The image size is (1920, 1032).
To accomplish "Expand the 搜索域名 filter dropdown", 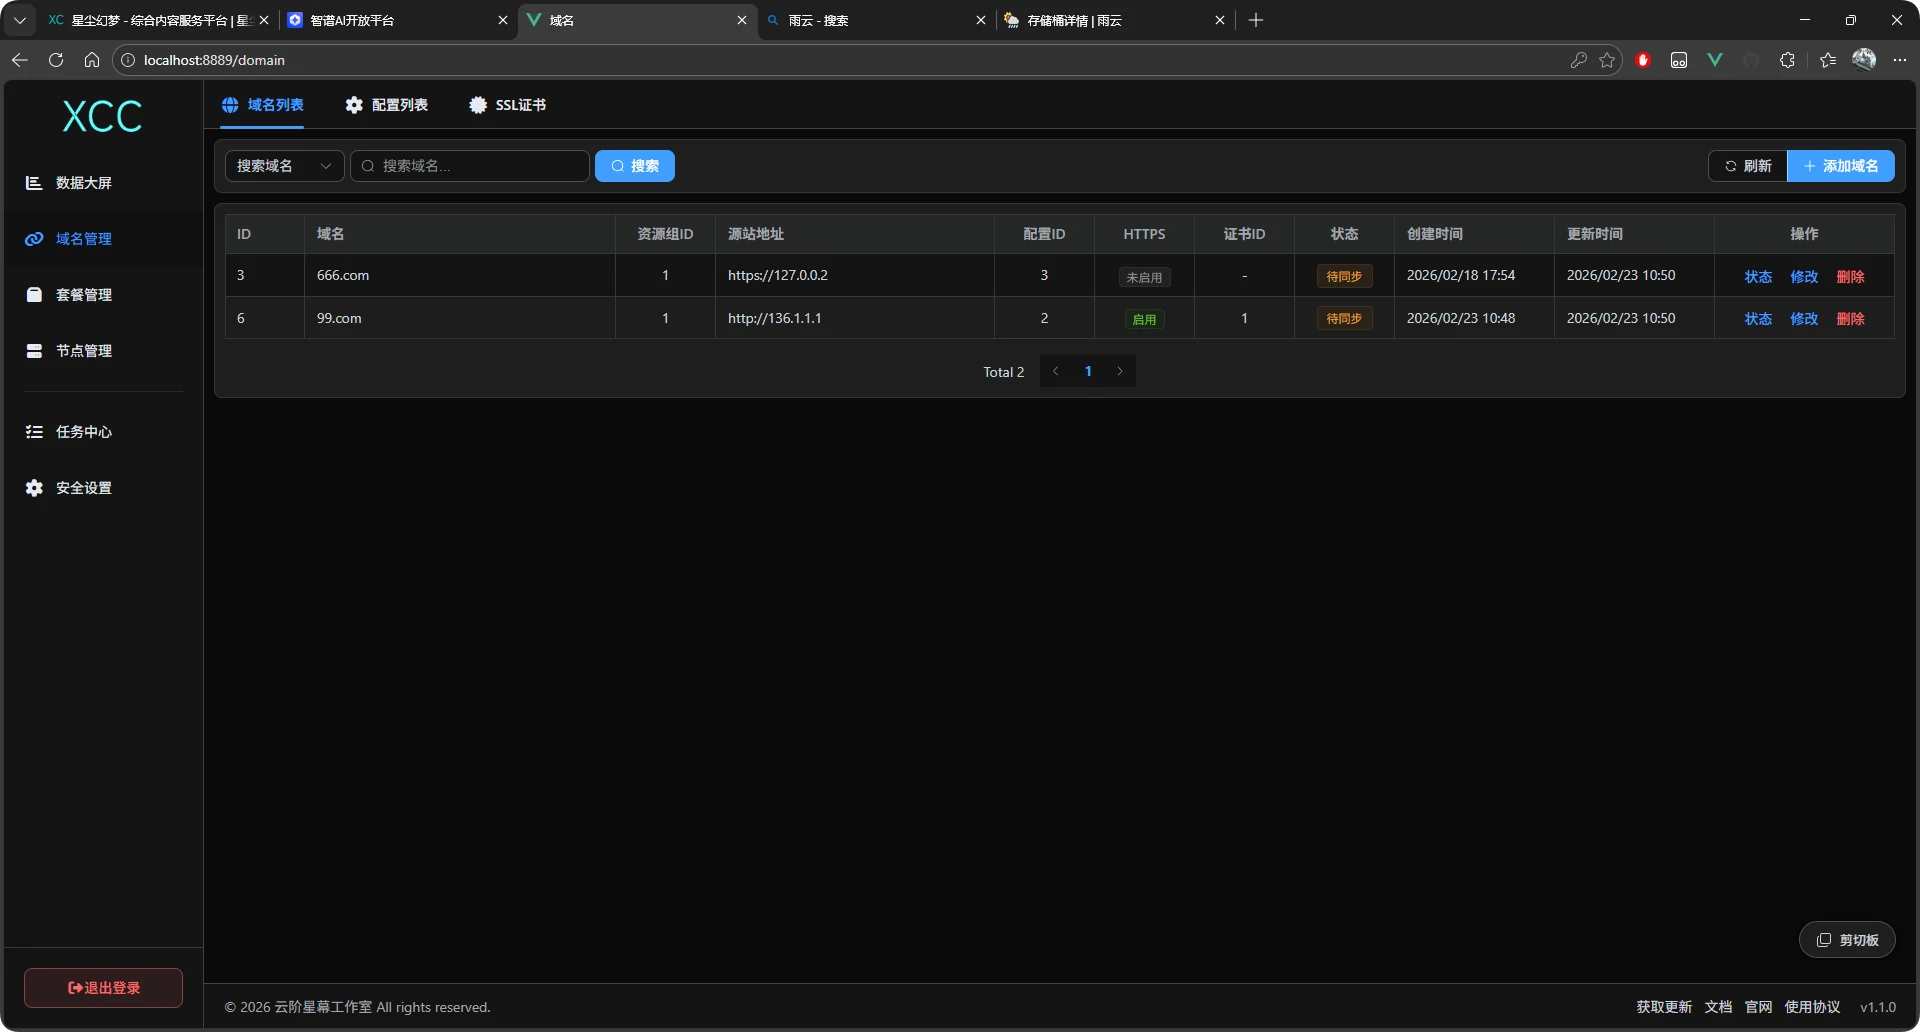I will click(284, 166).
